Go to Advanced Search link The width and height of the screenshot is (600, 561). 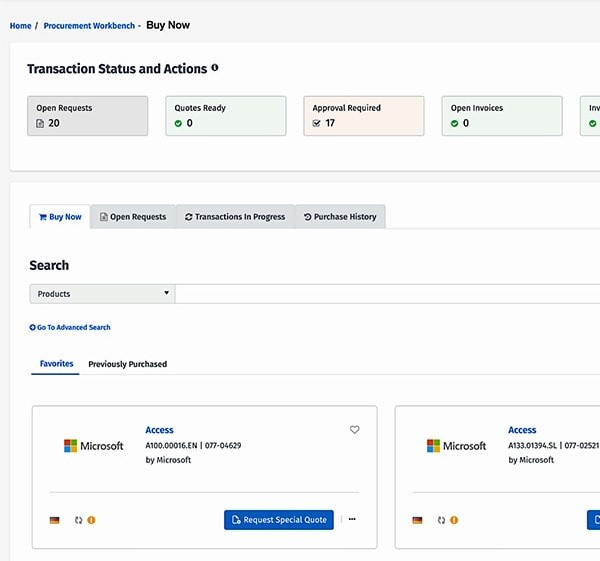70,327
